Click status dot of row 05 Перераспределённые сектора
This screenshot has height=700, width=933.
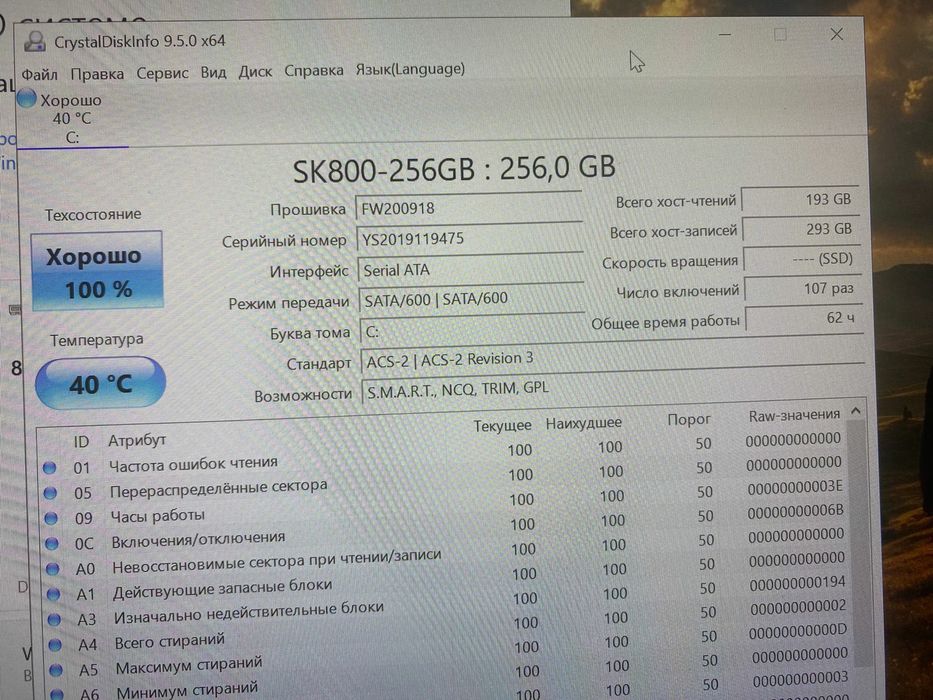(x=50, y=493)
